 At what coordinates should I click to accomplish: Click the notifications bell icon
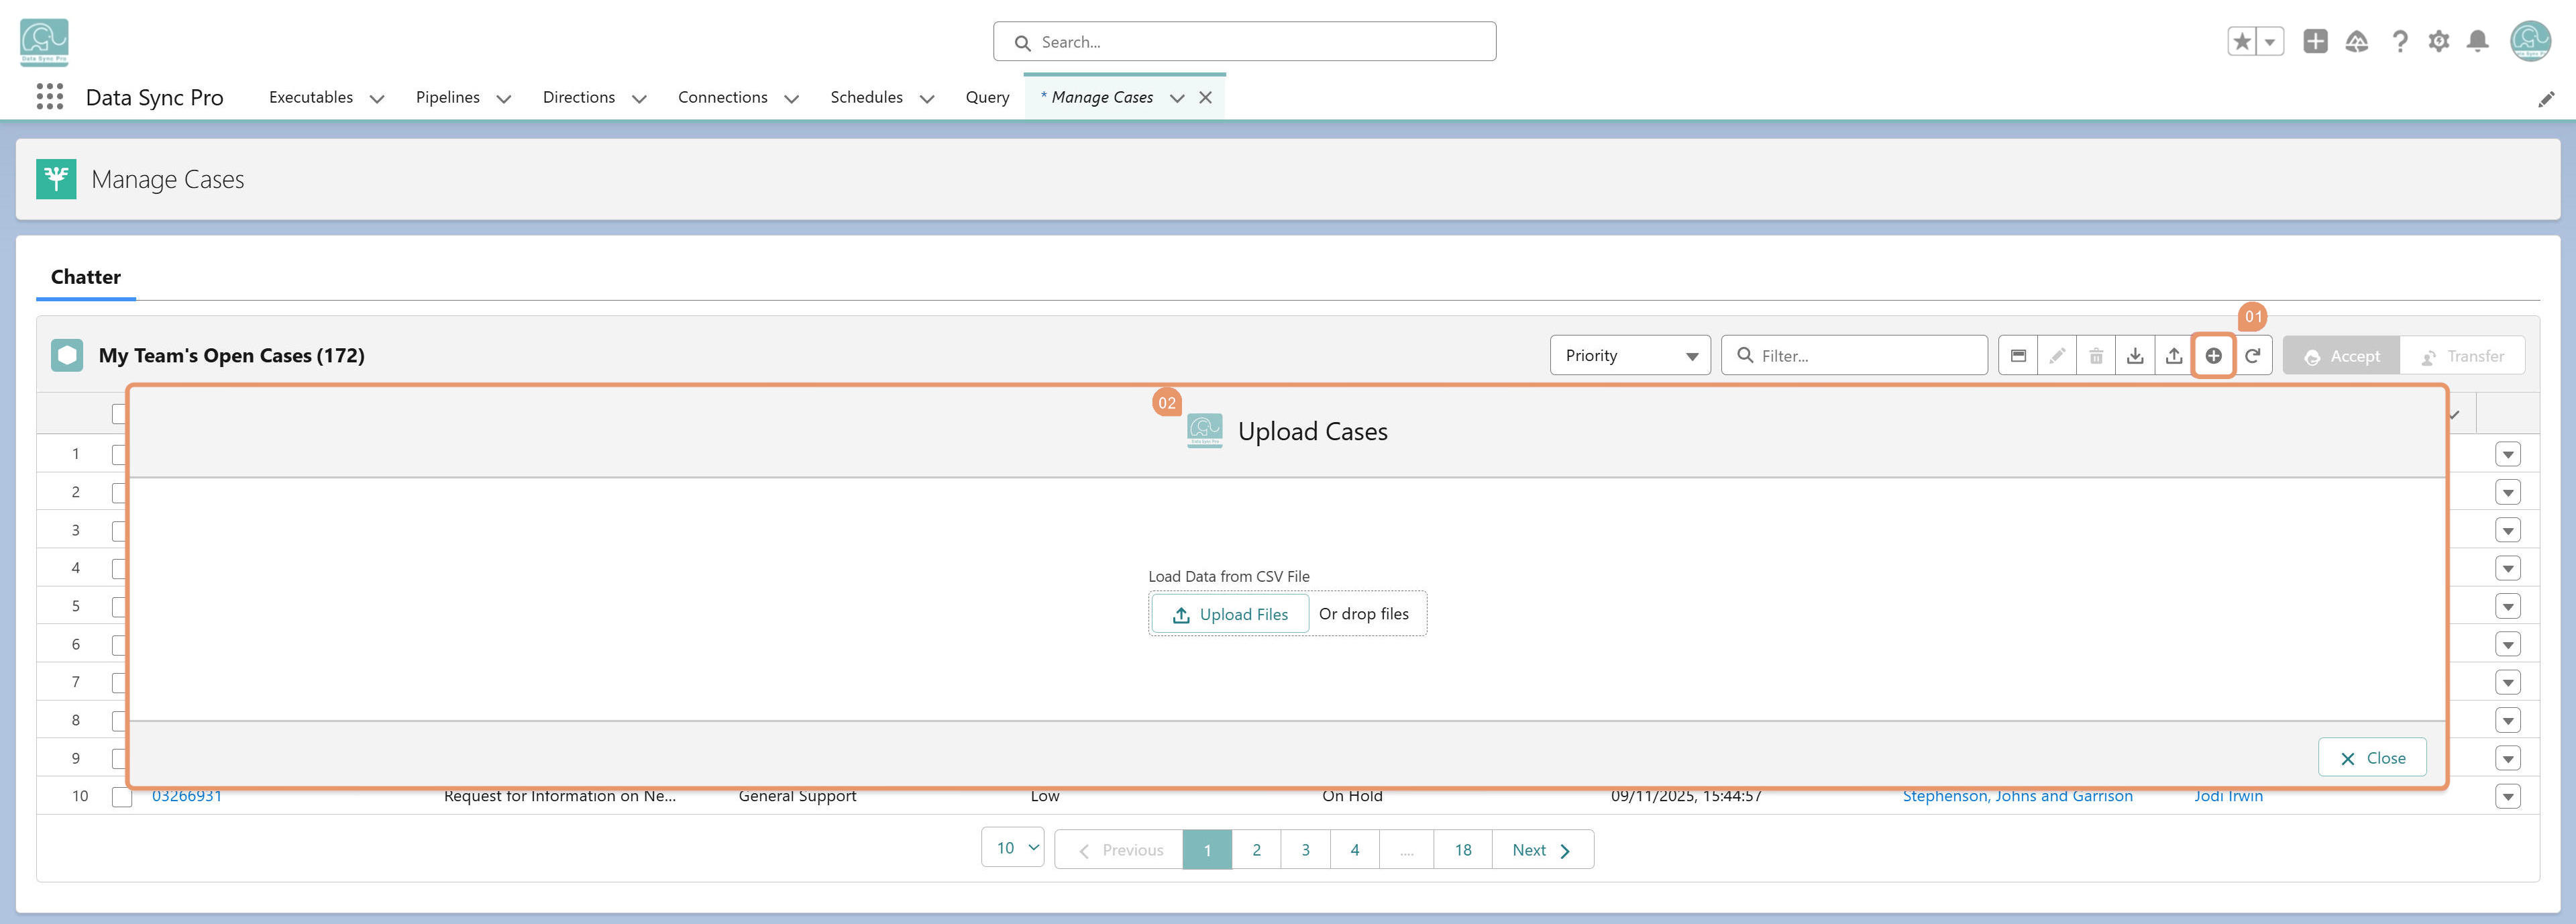pyautogui.click(x=2477, y=41)
